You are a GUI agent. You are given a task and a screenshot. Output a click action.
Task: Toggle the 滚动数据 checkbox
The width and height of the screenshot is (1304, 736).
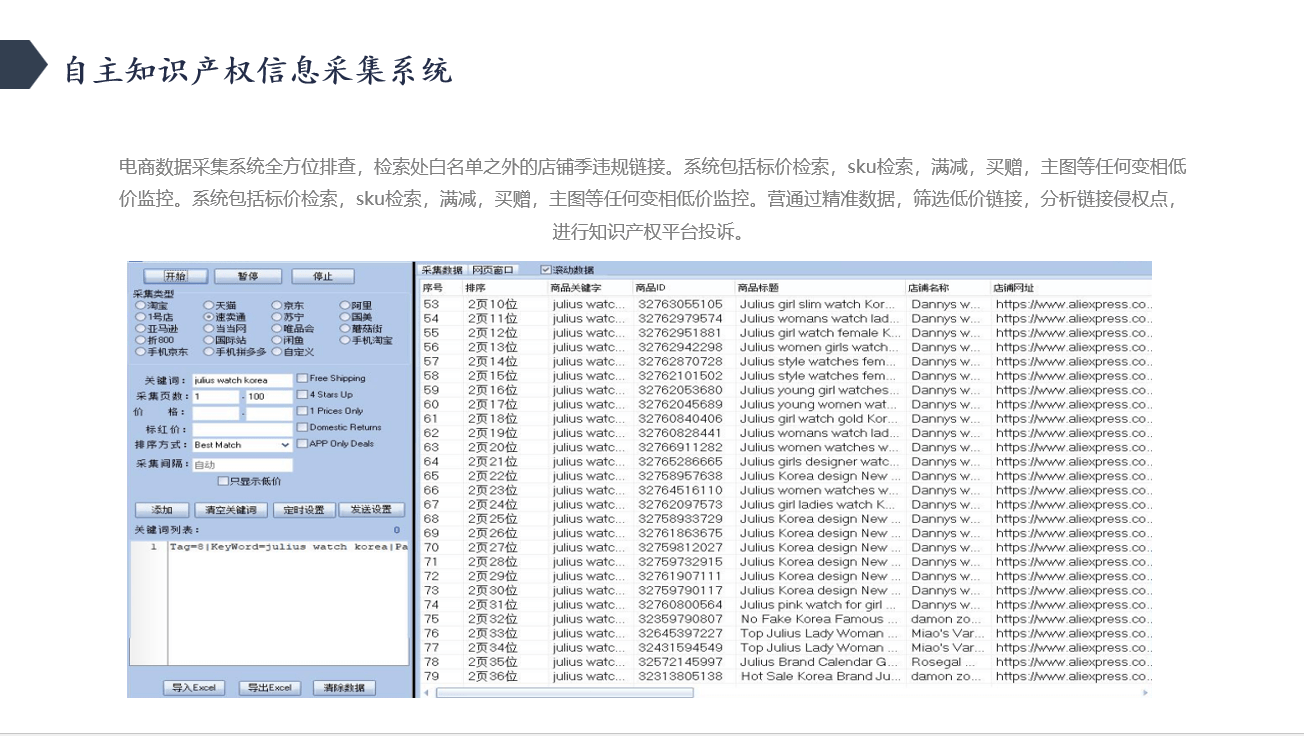click(x=546, y=270)
